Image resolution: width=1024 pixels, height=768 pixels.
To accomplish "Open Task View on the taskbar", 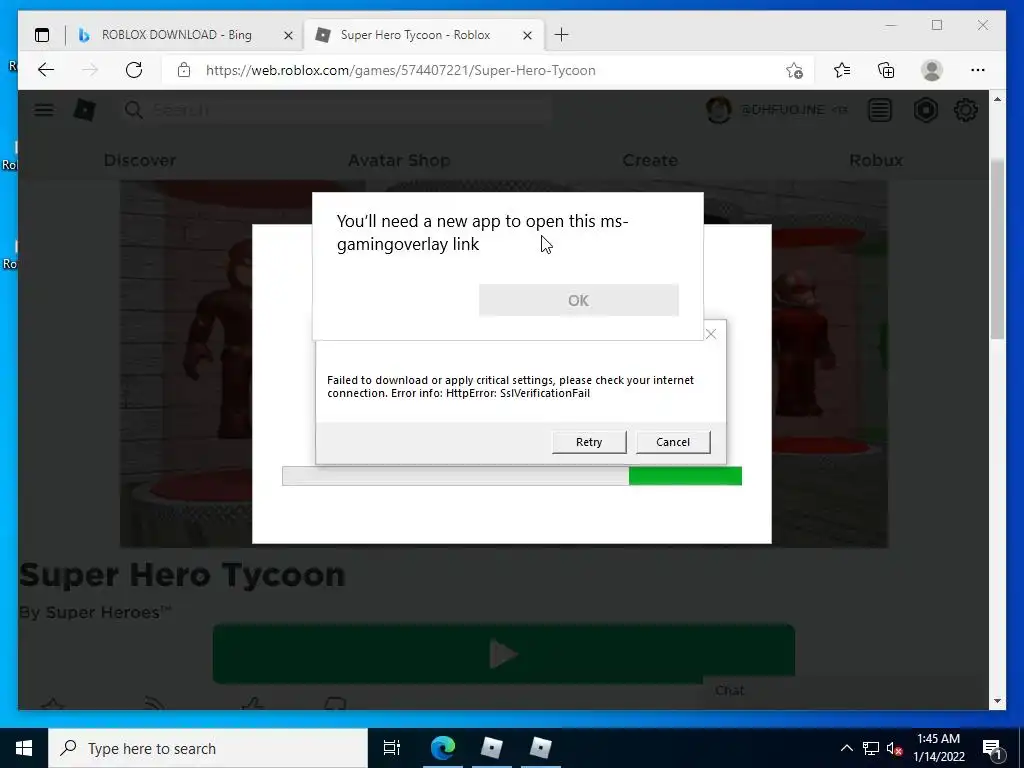I will [392, 748].
